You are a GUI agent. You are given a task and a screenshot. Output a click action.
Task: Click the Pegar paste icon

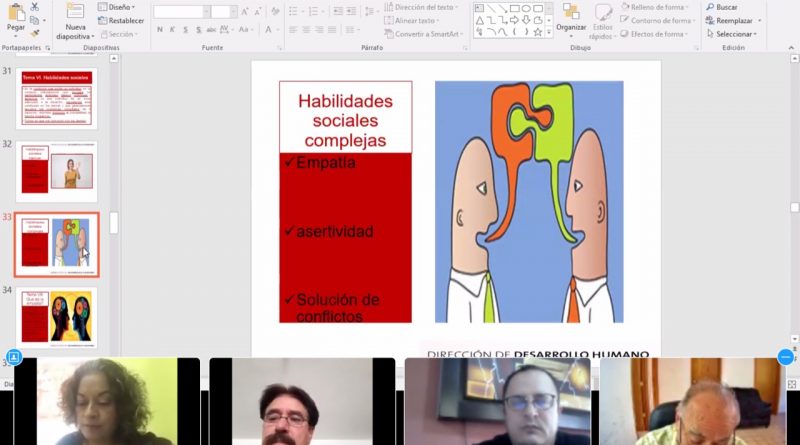click(16, 14)
